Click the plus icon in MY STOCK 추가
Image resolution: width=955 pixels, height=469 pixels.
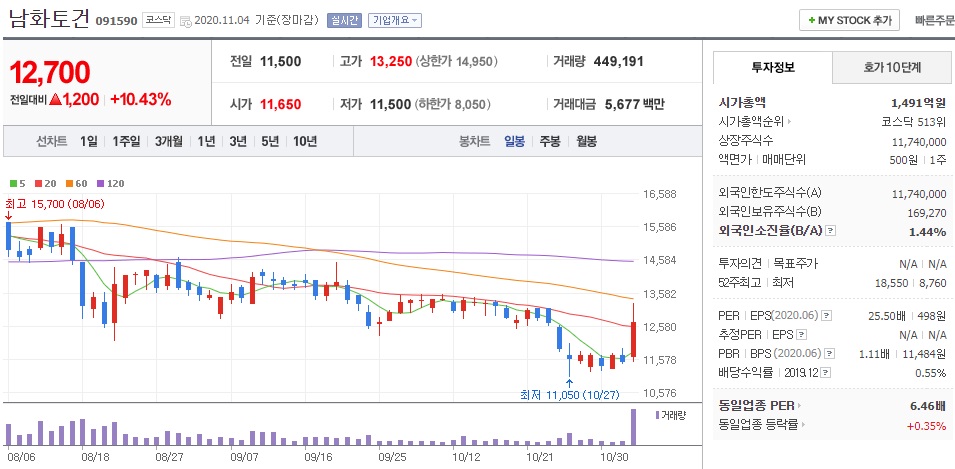tap(812, 20)
